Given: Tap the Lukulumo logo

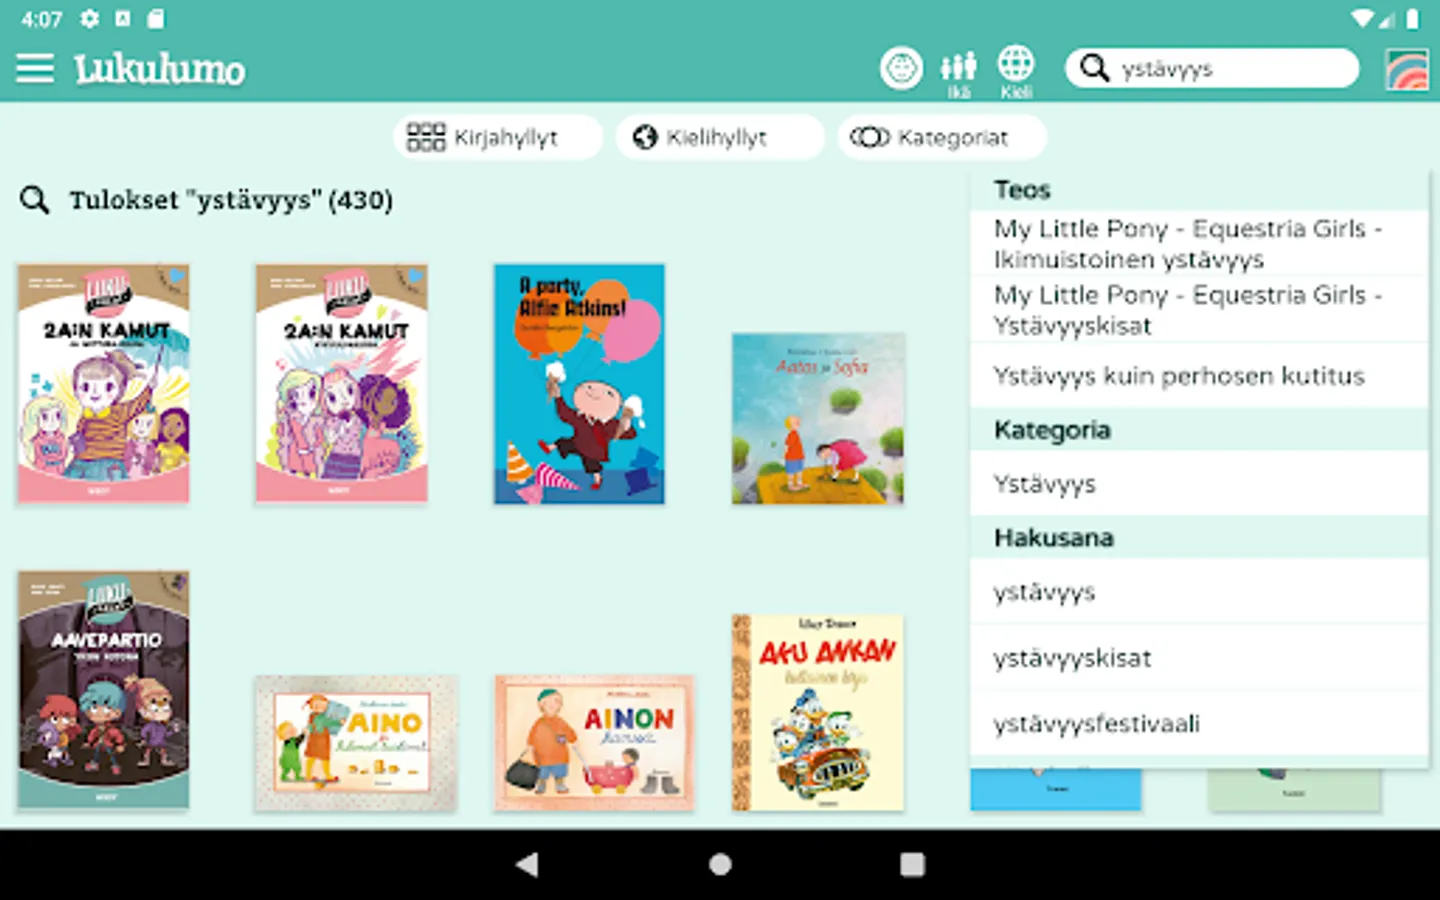Looking at the screenshot, I should (x=160, y=69).
